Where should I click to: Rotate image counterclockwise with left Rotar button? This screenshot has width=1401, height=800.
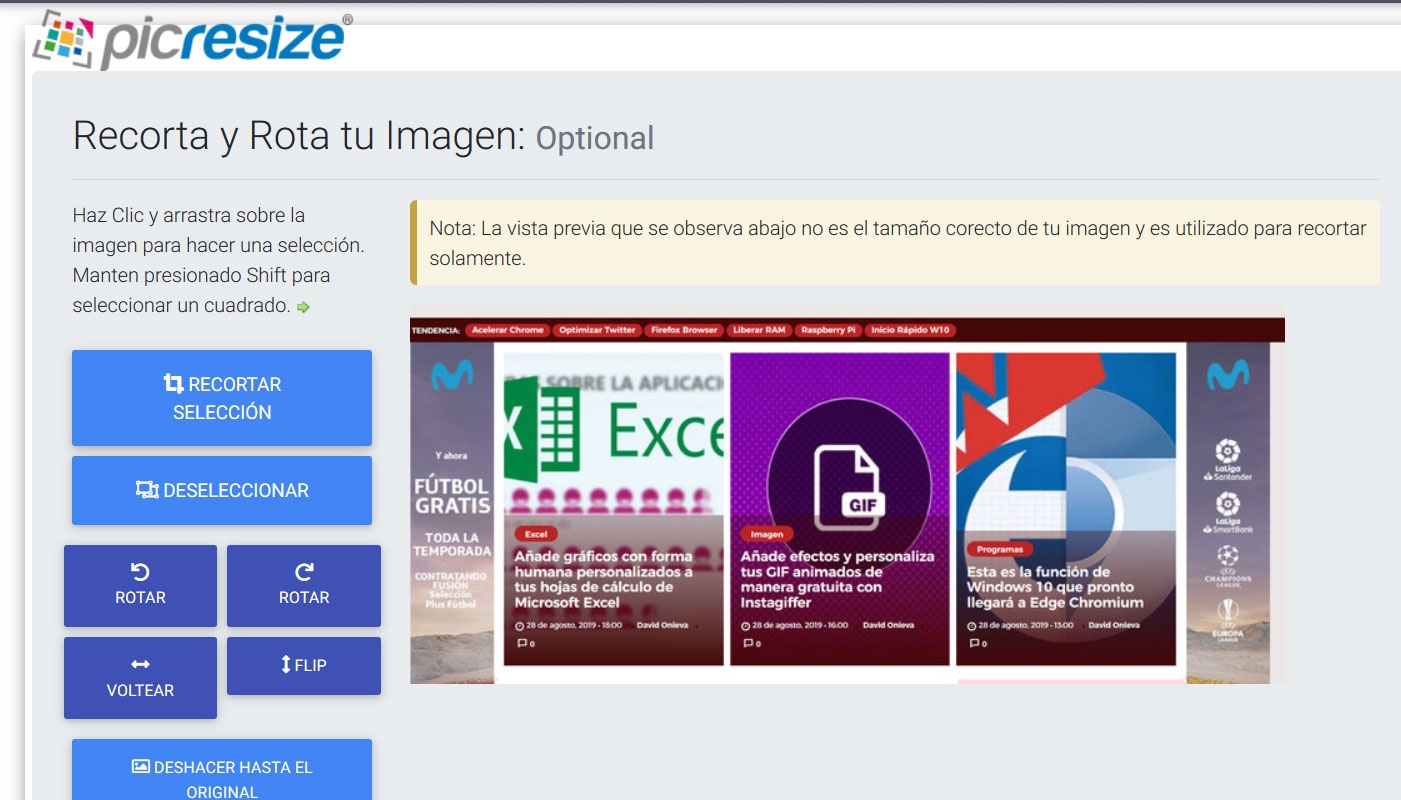point(140,586)
